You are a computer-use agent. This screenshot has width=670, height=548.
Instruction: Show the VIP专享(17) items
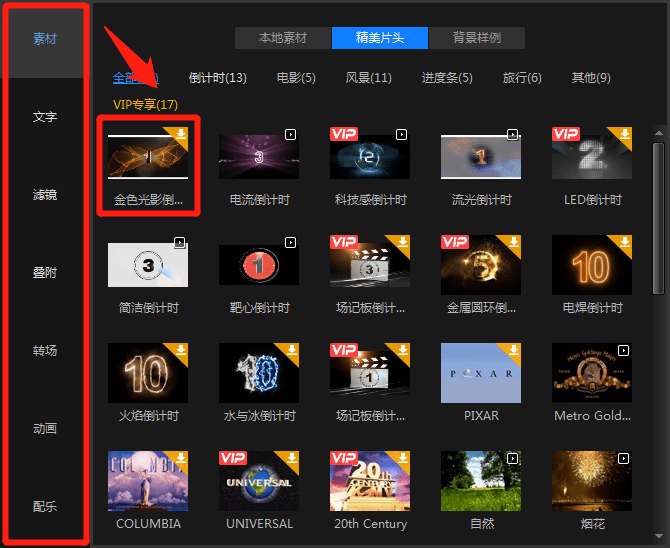(x=145, y=104)
